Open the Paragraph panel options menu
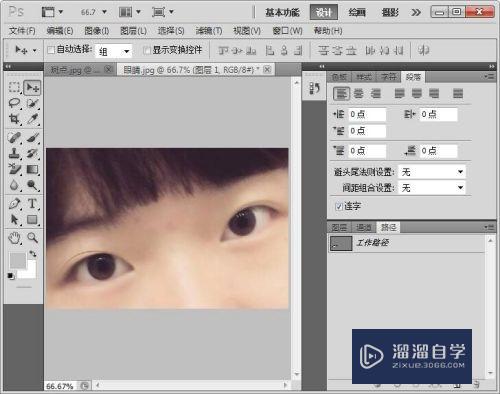The height and width of the screenshot is (394, 500). 490,77
